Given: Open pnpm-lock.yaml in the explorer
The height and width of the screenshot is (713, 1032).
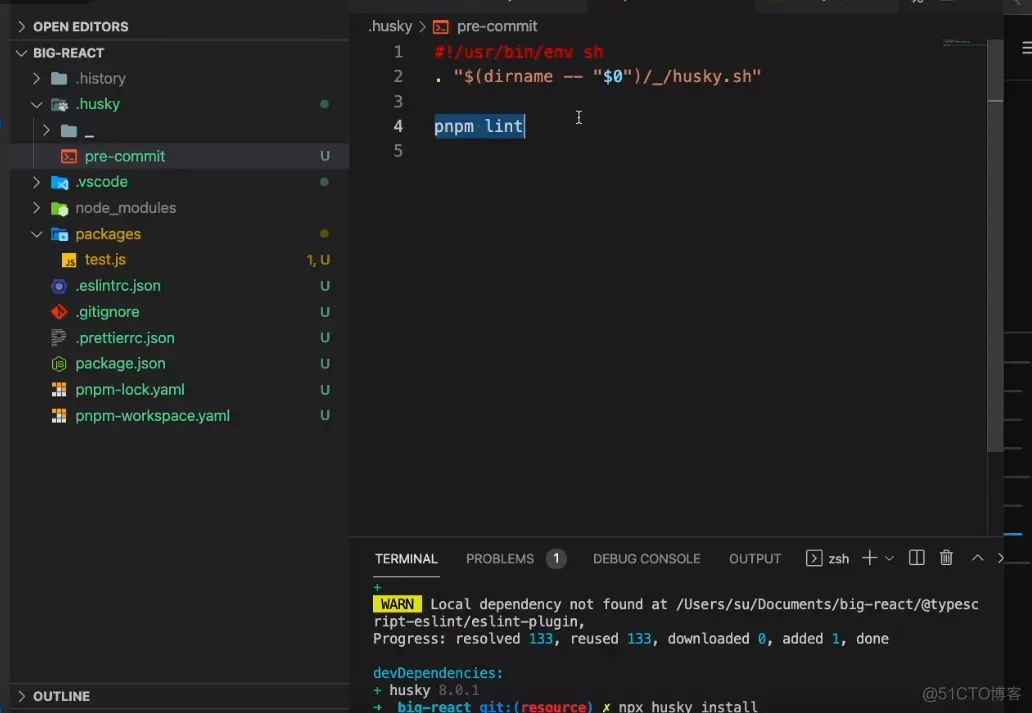Looking at the screenshot, I should (x=179, y=390).
